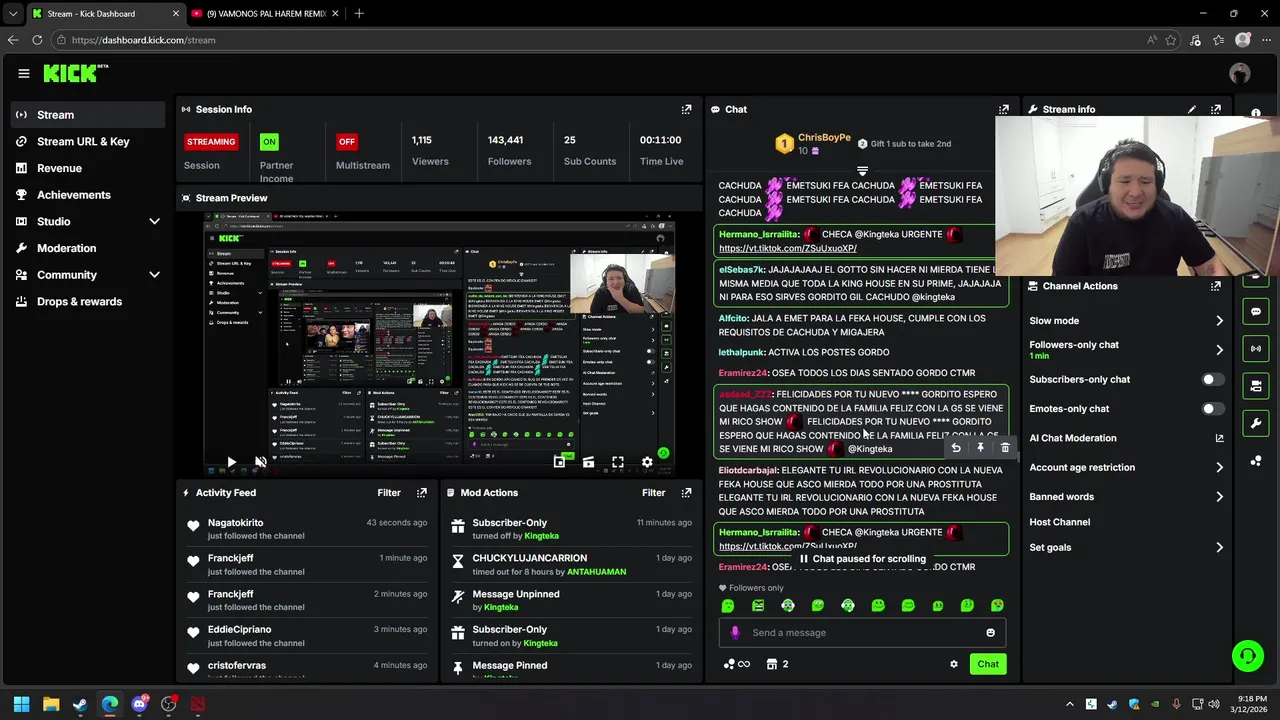Click the three-dots icon in right rail
Image resolution: width=1280 pixels, height=720 pixels.
(1256, 461)
